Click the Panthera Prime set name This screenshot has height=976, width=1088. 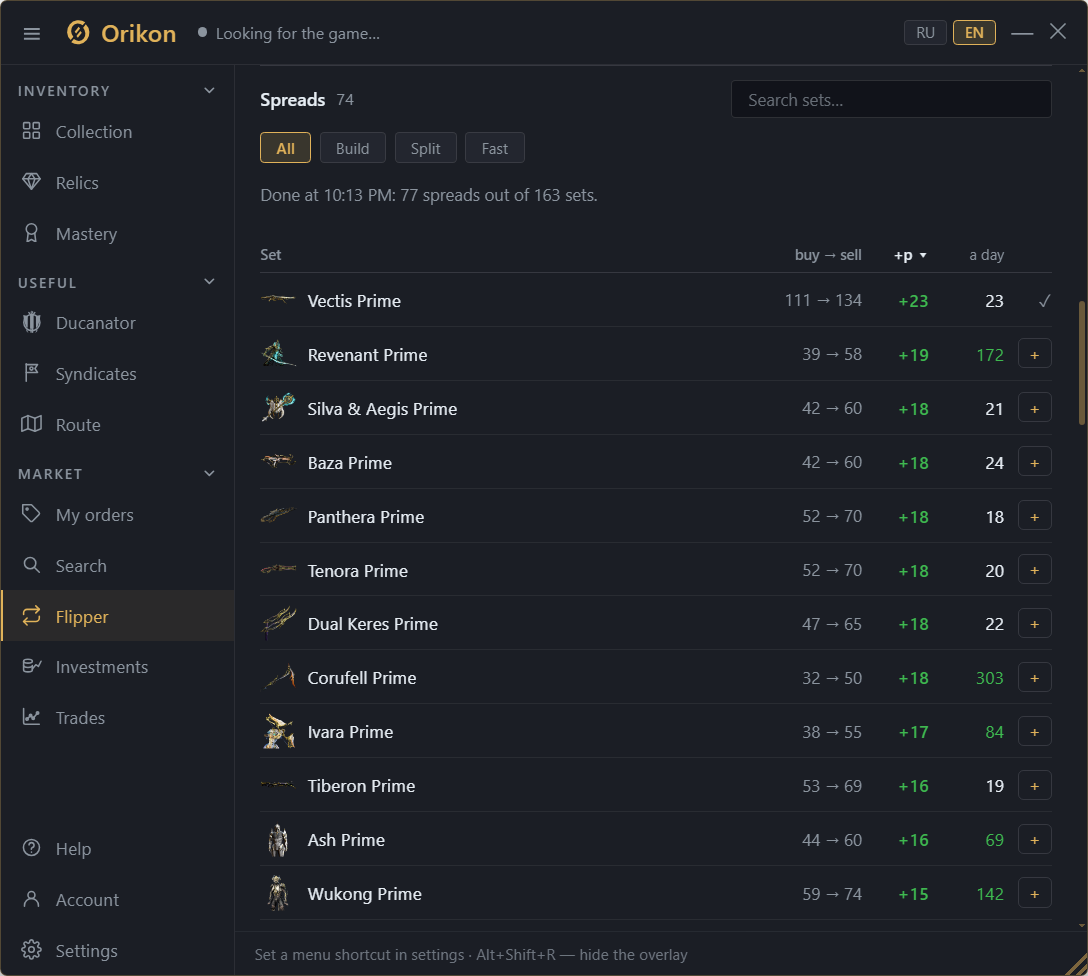tap(366, 517)
